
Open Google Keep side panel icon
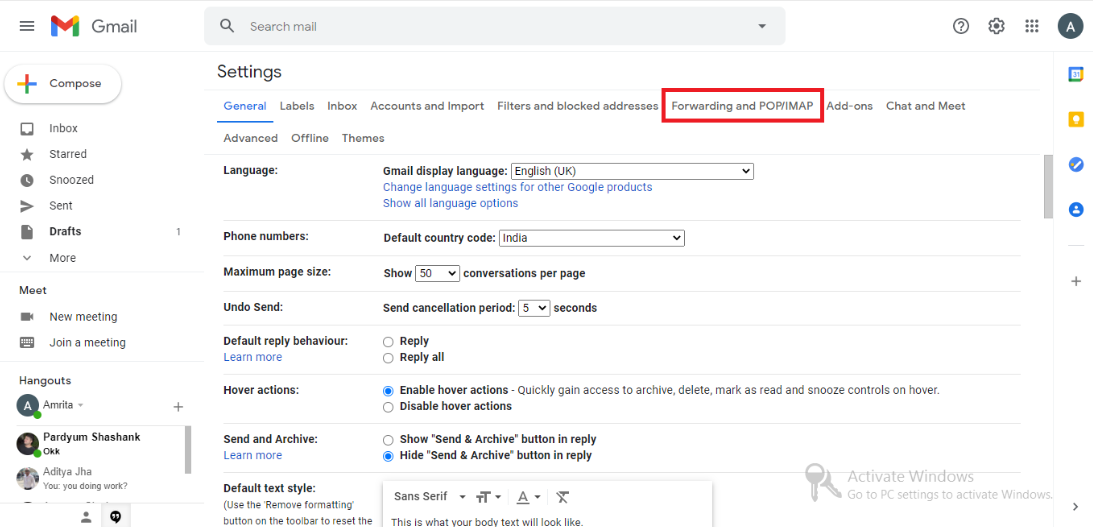[1076, 120]
